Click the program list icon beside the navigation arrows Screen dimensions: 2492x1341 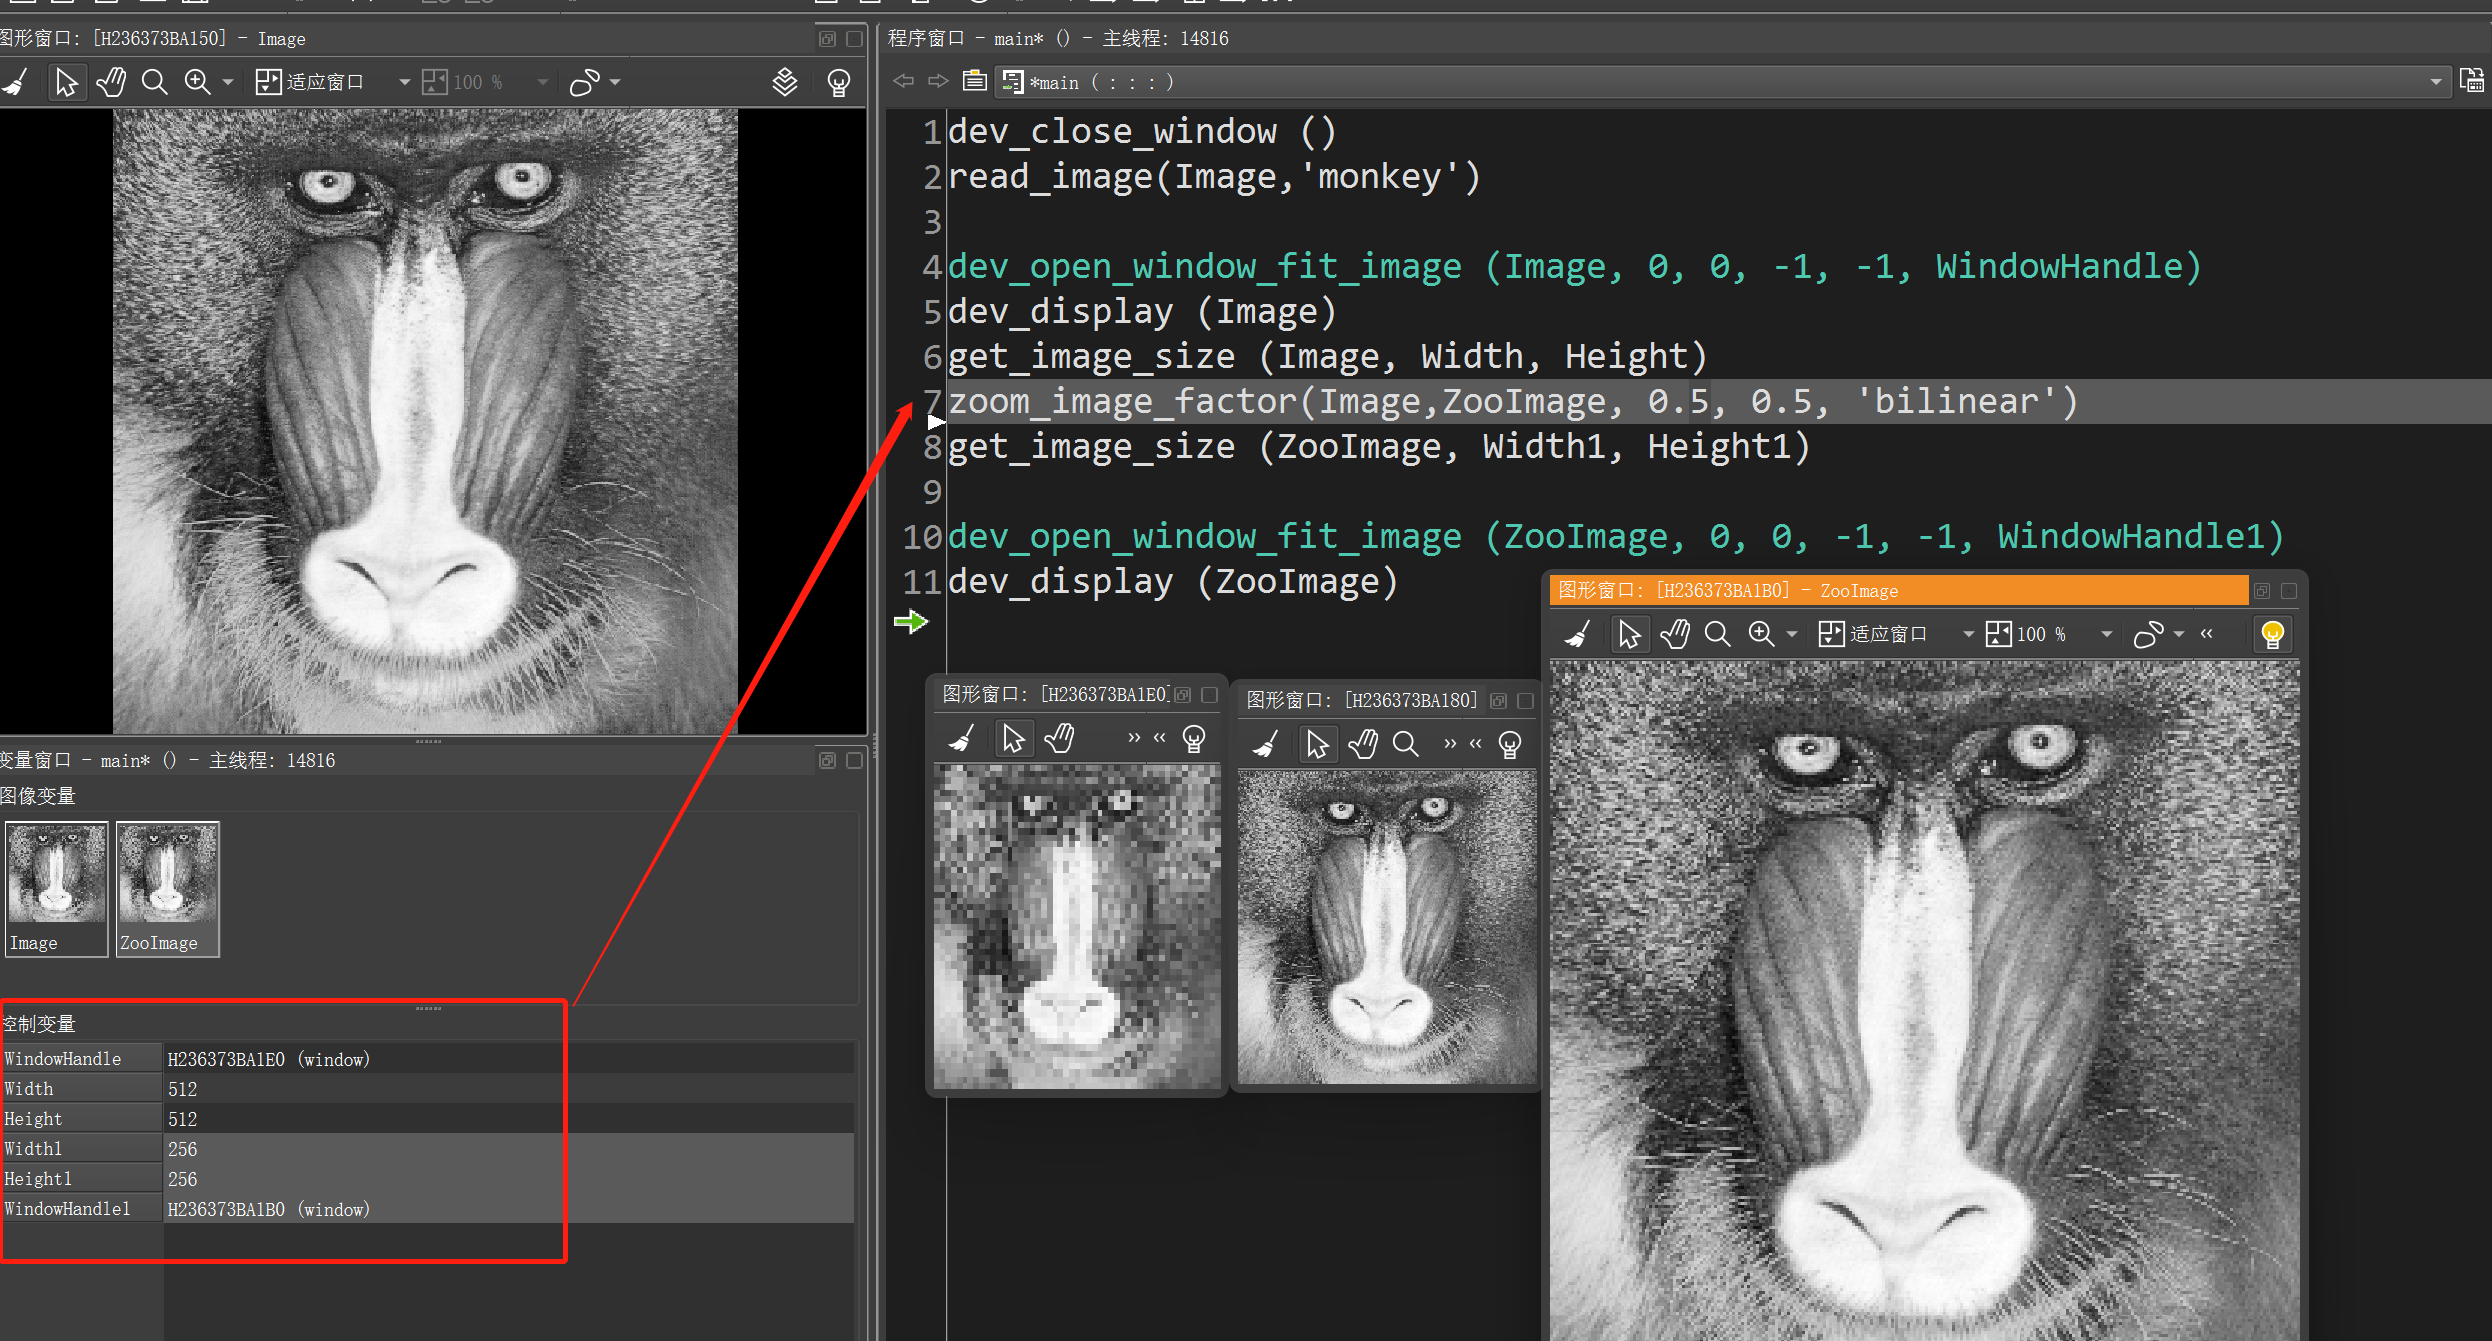pyautogui.click(x=974, y=81)
